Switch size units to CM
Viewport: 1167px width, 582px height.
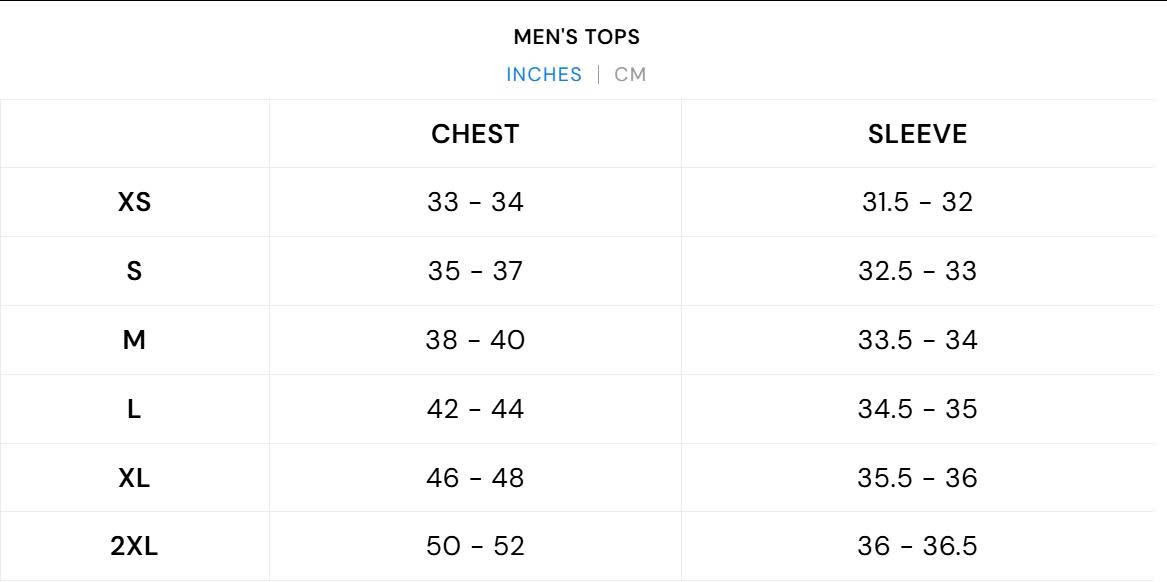coord(630,75)
